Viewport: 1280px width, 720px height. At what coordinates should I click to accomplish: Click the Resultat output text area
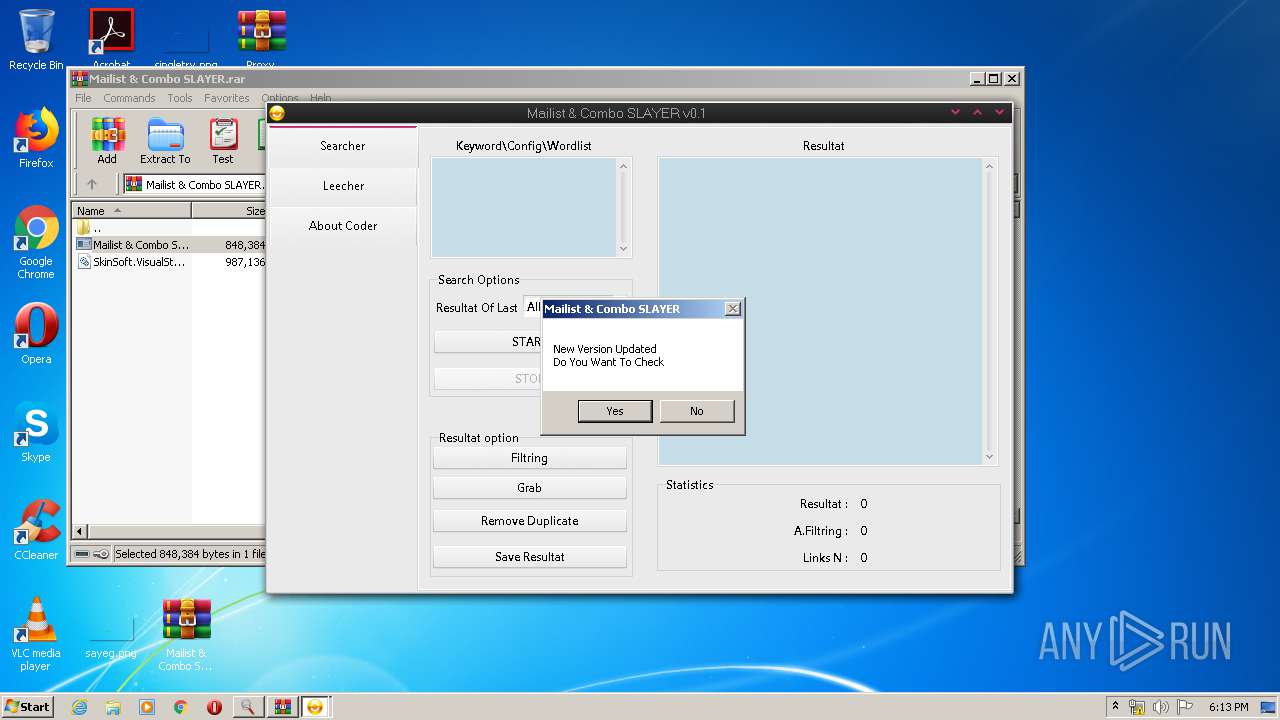pyautogui.click(x=820, y=311)
